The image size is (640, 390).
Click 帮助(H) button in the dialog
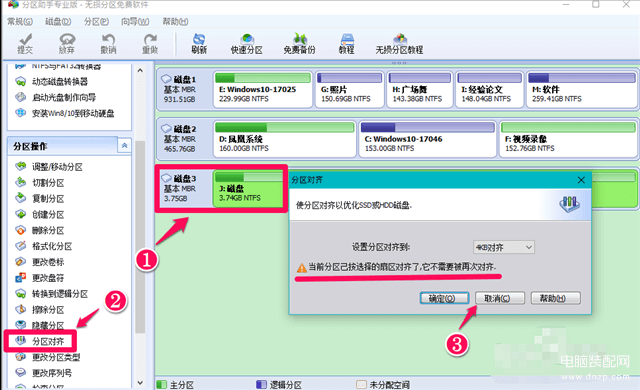pos(555,298)
